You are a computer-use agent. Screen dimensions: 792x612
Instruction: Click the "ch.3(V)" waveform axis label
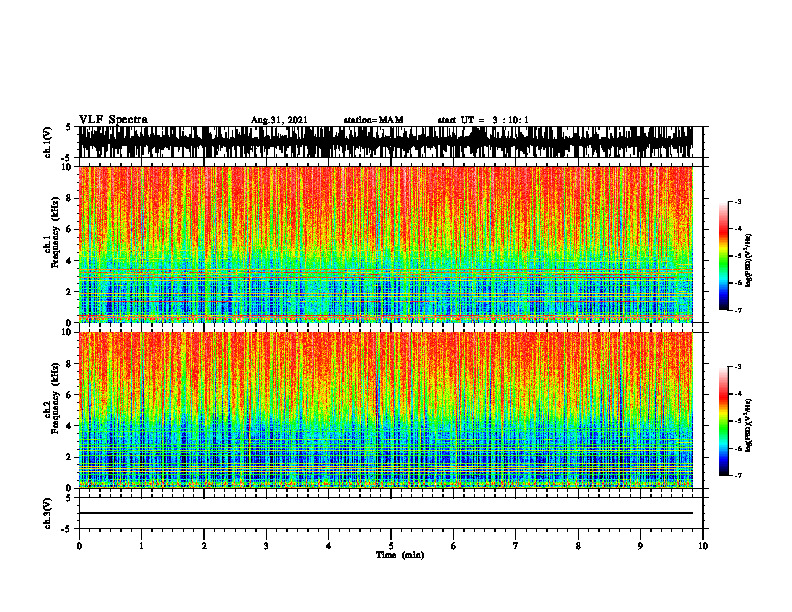point(48,513)
